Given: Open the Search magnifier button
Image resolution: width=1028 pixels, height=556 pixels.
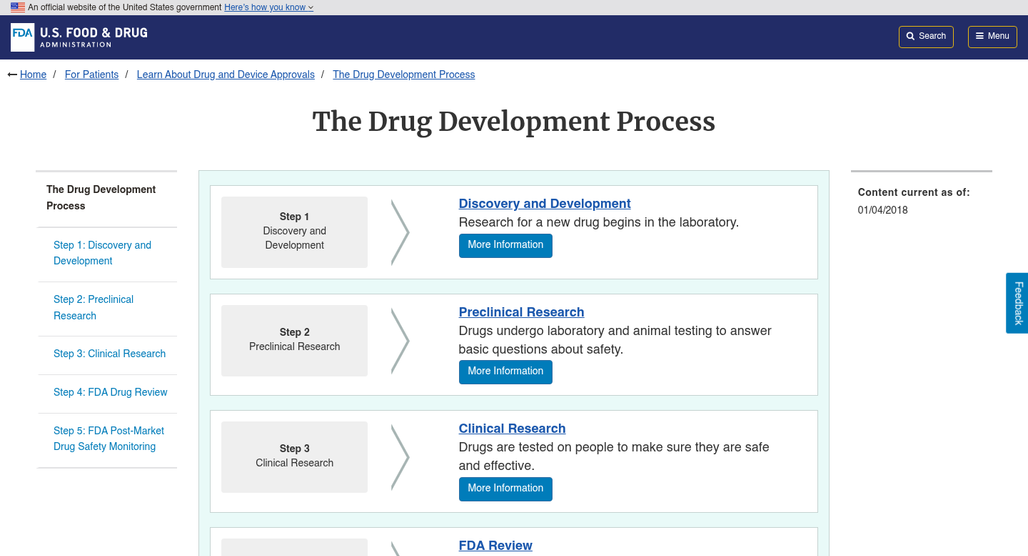Looking at the screenshot, I should coord(926,37).
